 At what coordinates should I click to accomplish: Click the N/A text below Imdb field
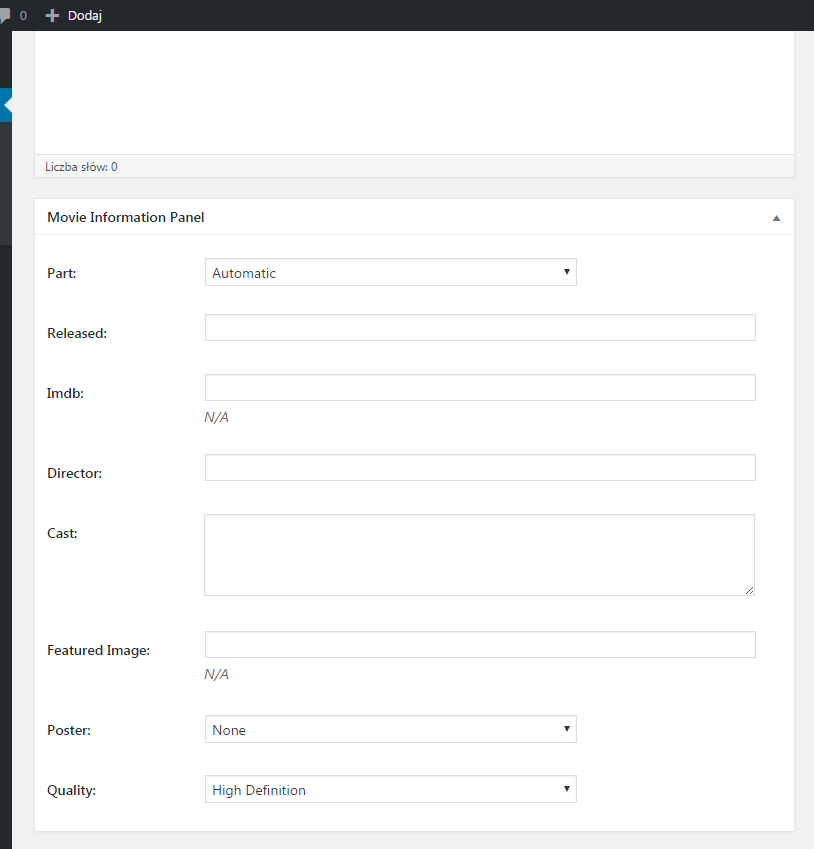216,417
